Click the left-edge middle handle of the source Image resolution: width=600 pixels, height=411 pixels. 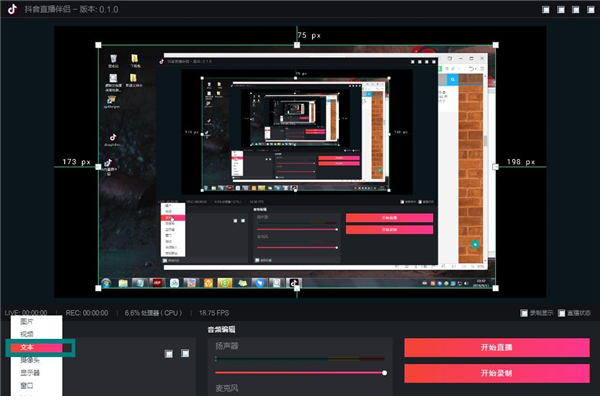[98, 167]
